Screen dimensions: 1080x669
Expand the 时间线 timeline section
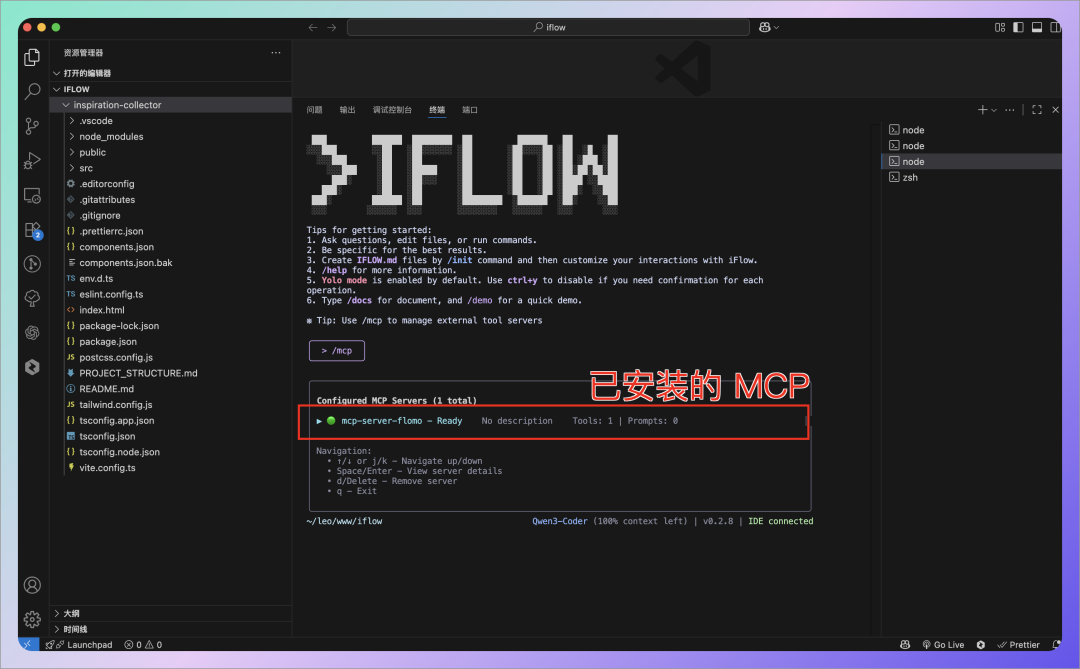coord(171,629)
